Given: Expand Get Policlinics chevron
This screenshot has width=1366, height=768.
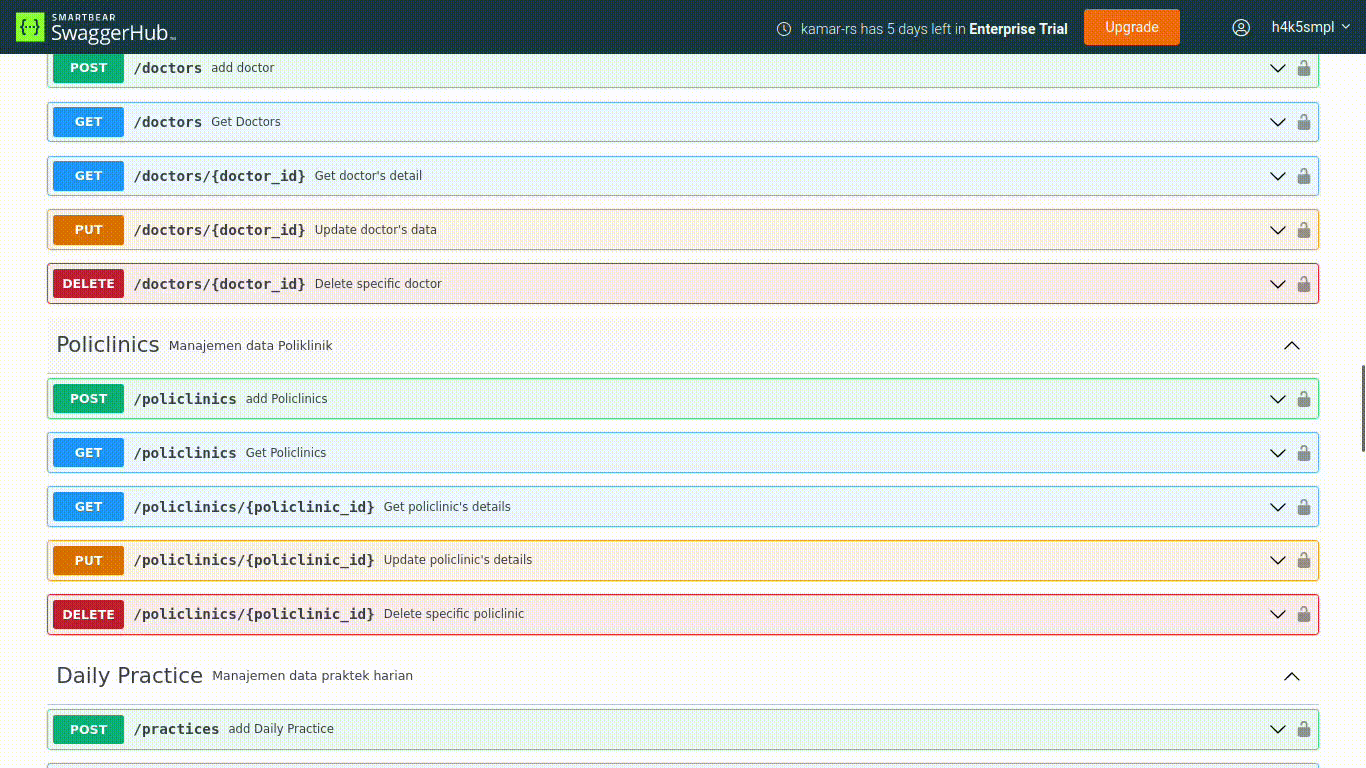Looking at the screenshot, I should coord(1277,453).
